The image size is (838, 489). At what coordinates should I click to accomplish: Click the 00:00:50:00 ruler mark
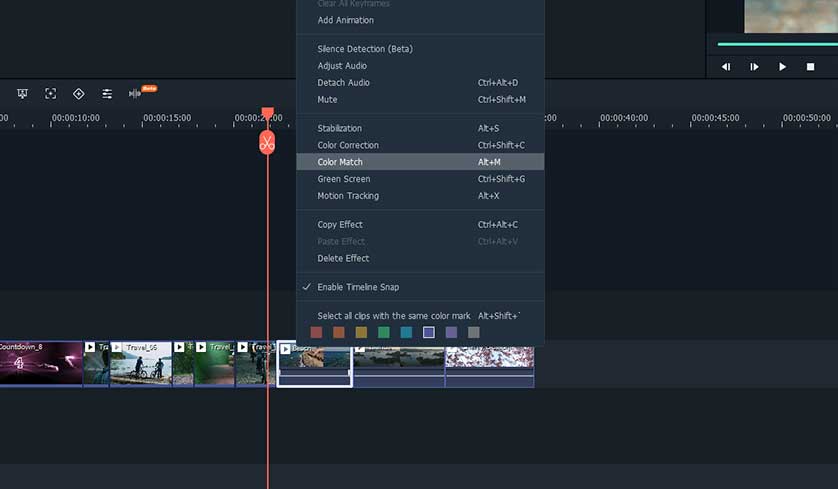pos(806,118)
